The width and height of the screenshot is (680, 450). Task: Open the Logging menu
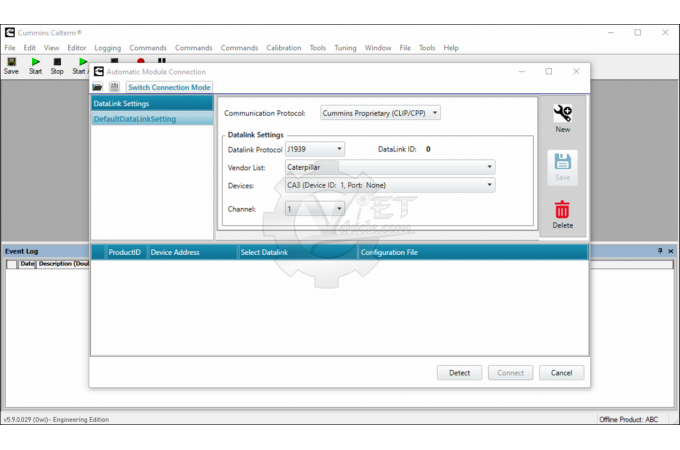(108, 48)
